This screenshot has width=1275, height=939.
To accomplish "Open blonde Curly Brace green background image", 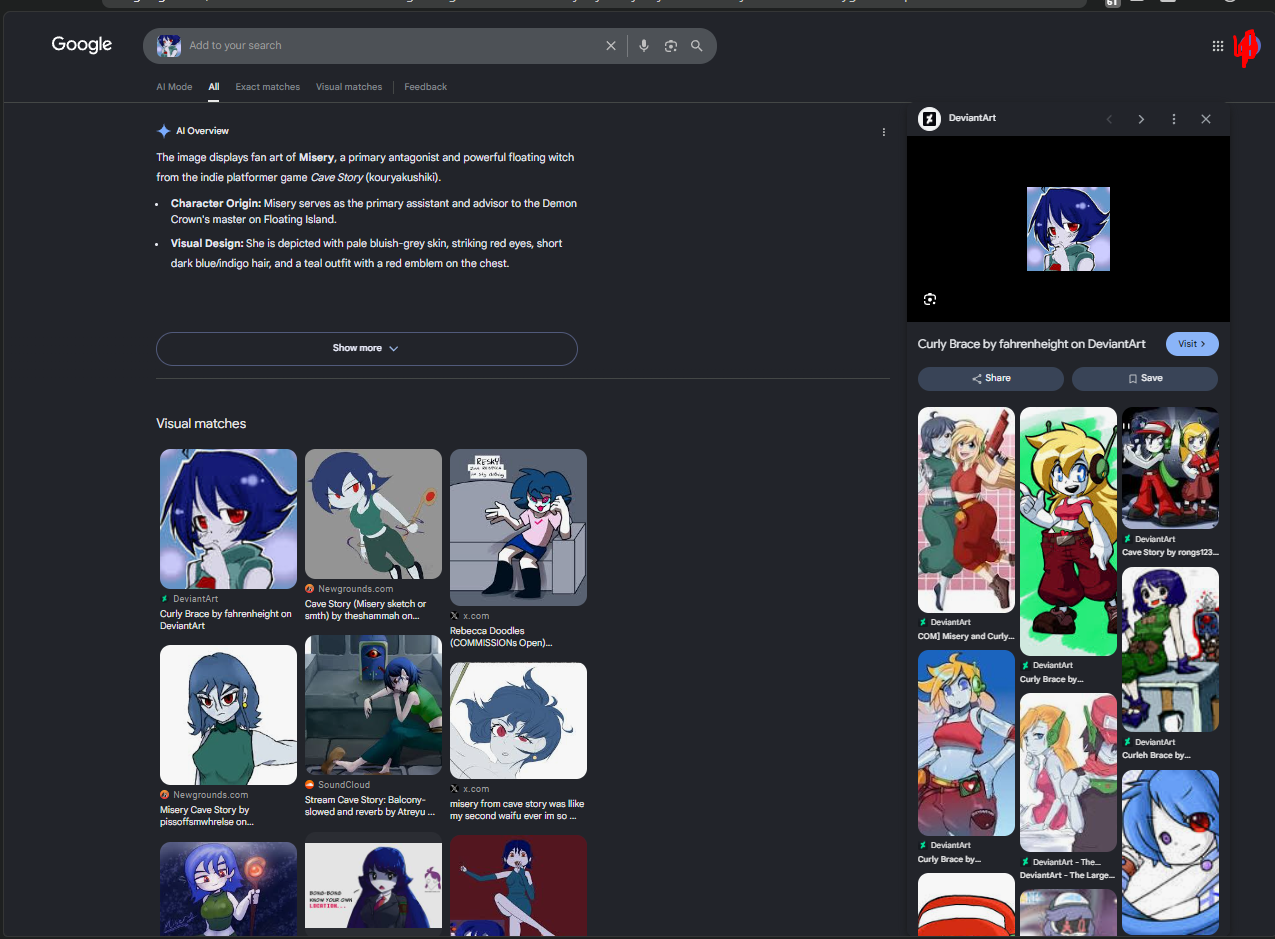I will tap(1068, 531).
